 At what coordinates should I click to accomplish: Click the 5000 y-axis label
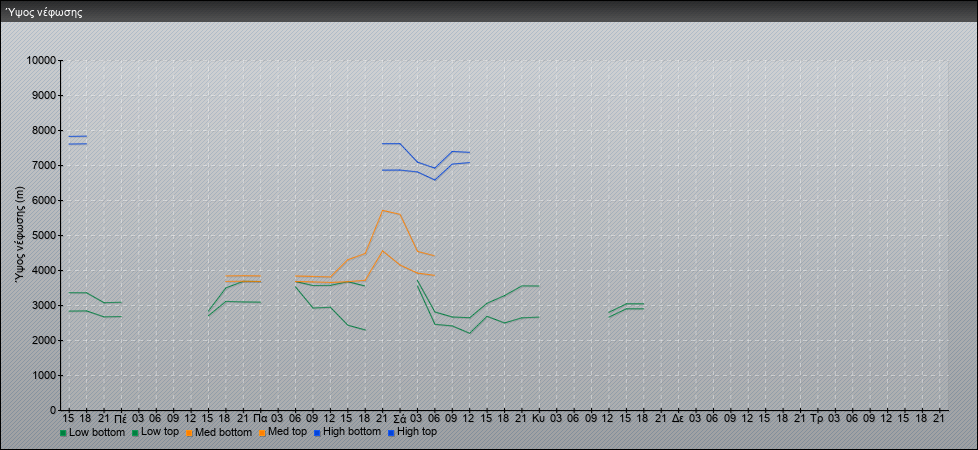(x=44, y=235)
